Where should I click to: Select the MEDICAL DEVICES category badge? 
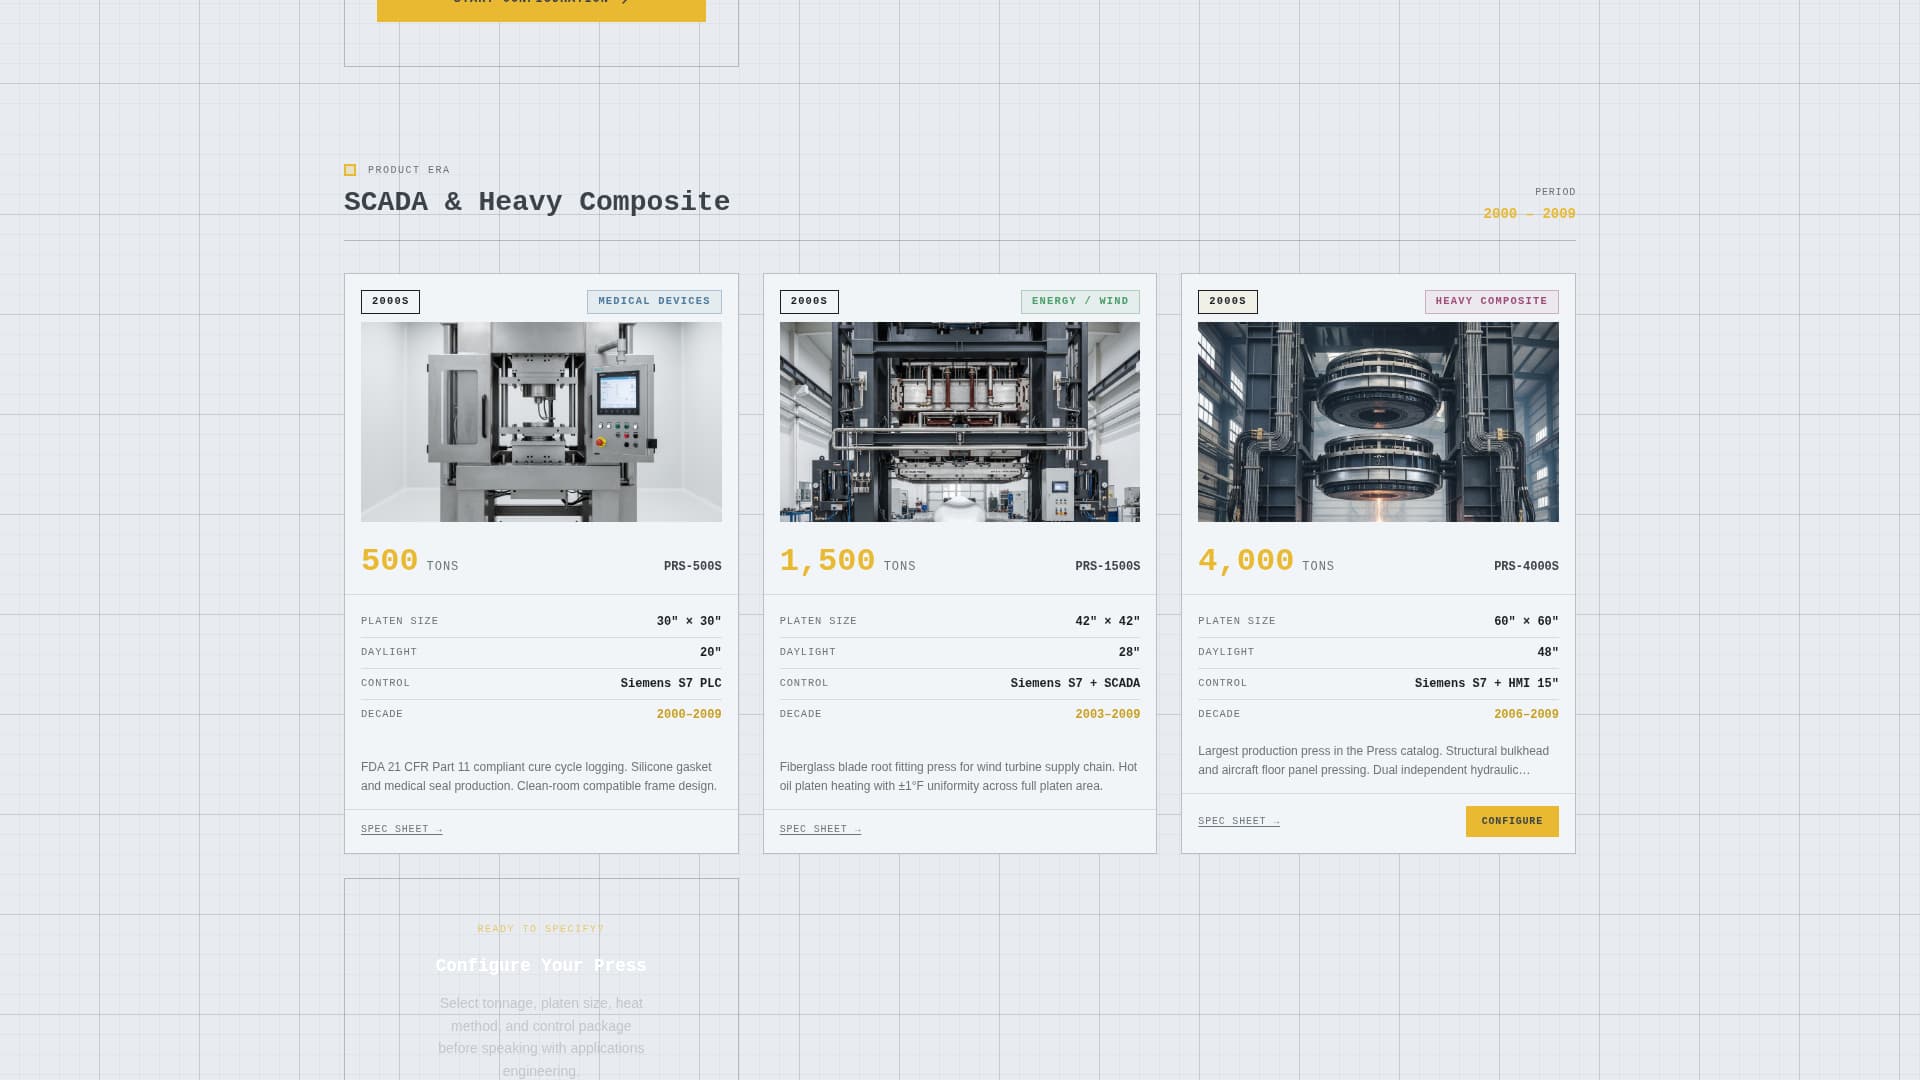(x=654, y=301)
